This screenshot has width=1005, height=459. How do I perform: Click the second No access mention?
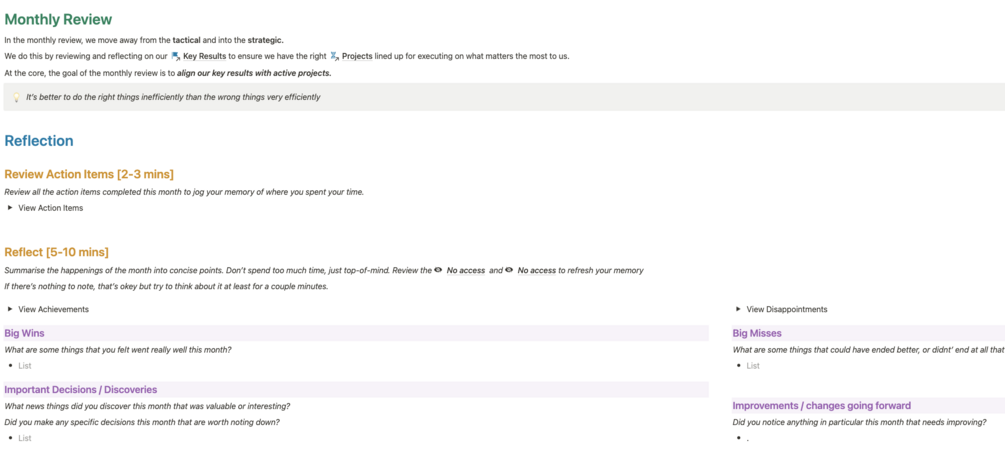pos(536,270)
